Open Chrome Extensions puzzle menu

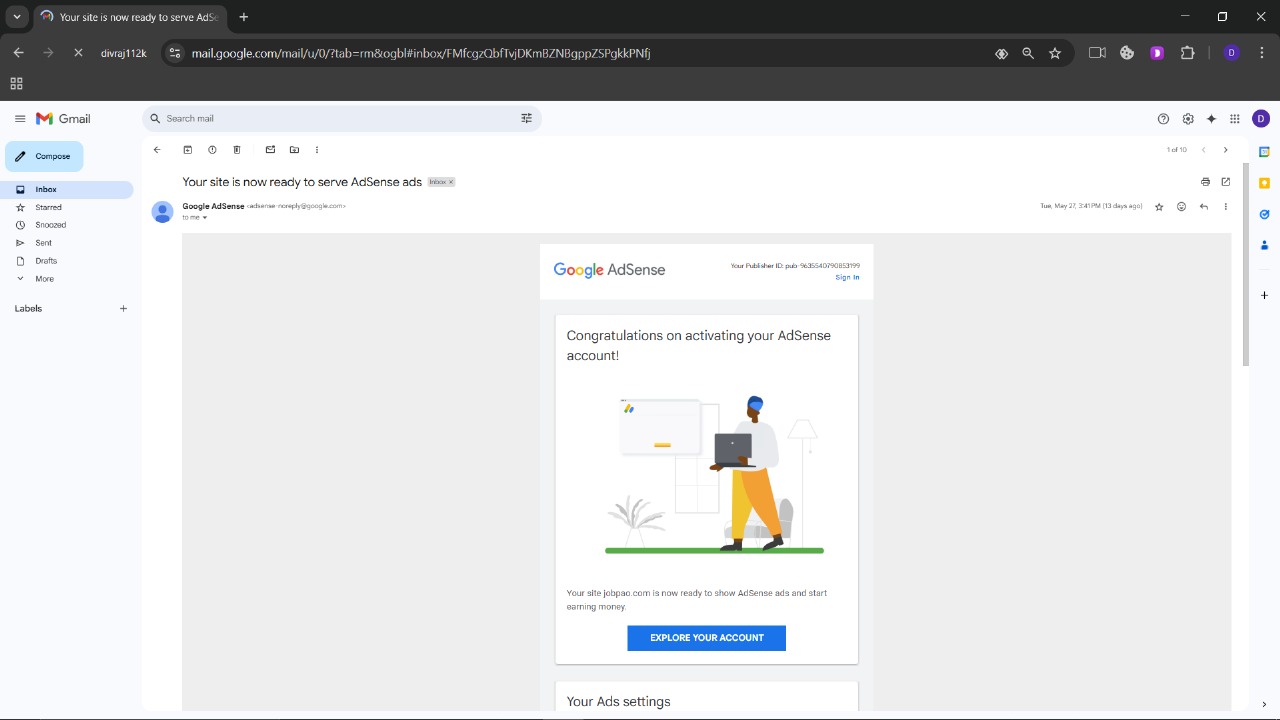tap(1188, 53)
